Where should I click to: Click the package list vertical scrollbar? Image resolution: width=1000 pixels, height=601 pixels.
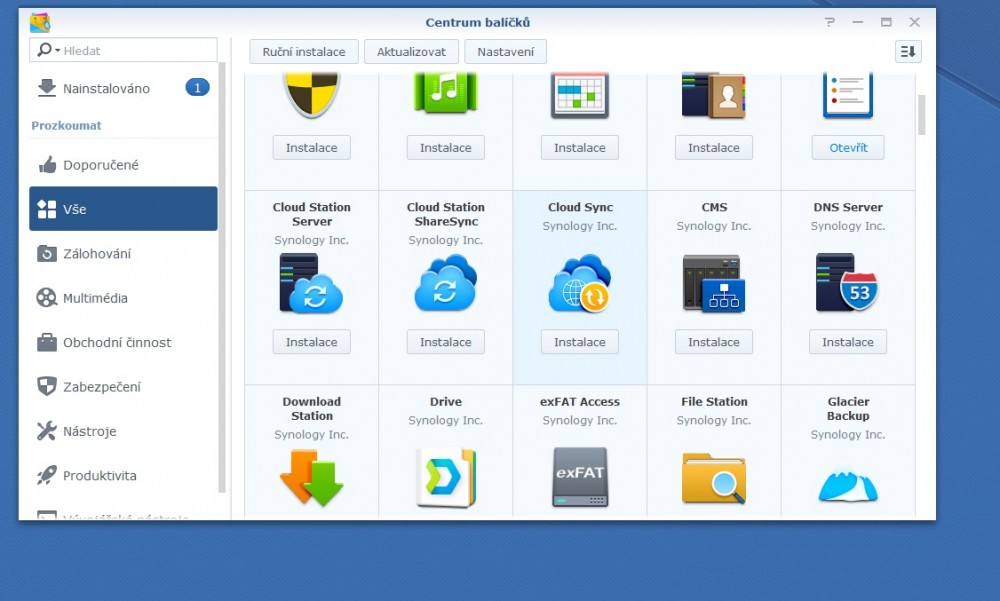[921, 115]
